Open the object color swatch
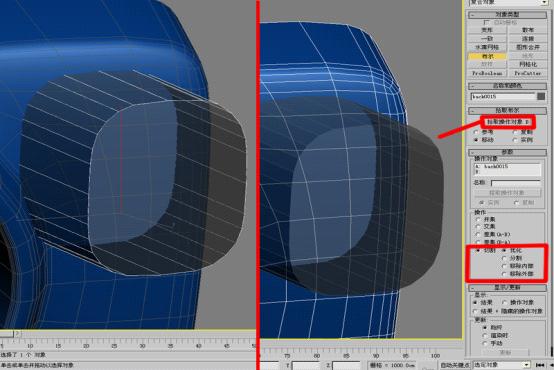Image resolution: width=554 pixels, height=370 pixels. tap(541, 96)
